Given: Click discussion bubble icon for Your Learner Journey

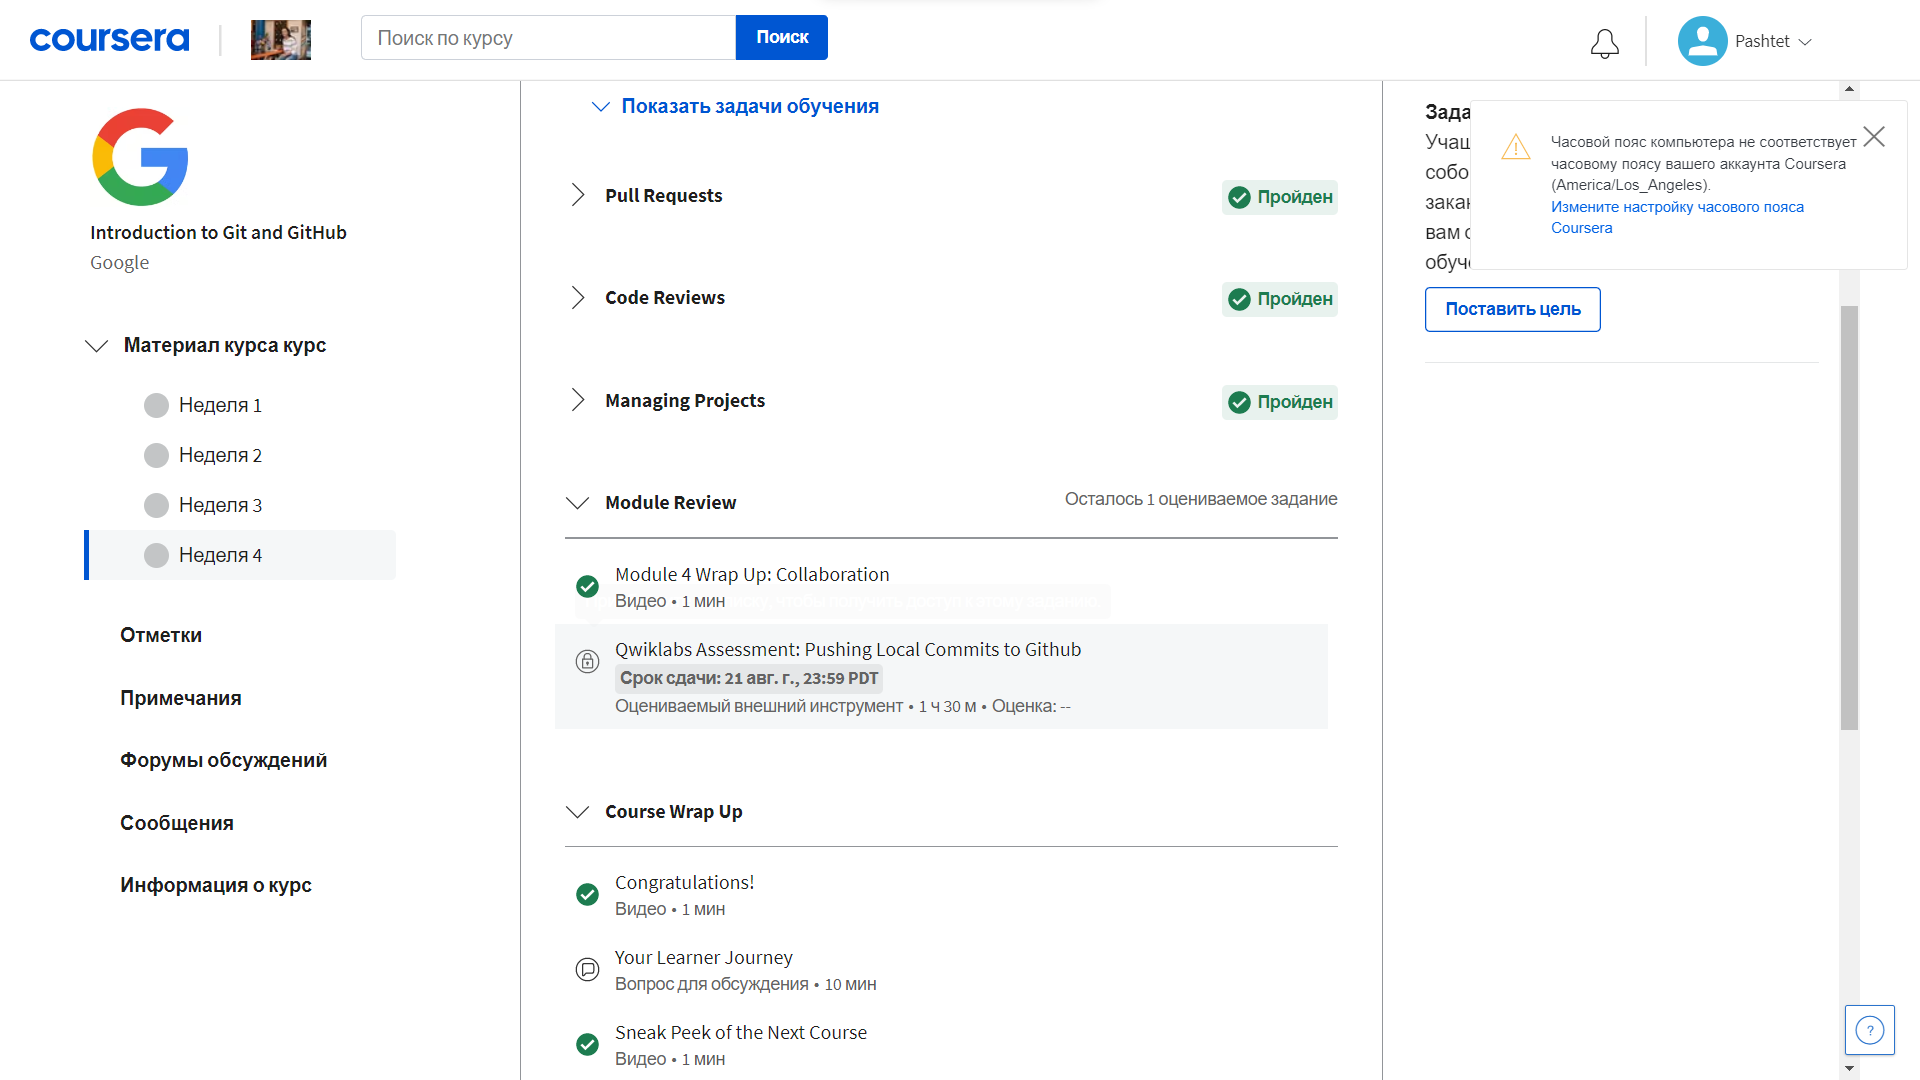Looking at the screenshot, I should [587, 969].
